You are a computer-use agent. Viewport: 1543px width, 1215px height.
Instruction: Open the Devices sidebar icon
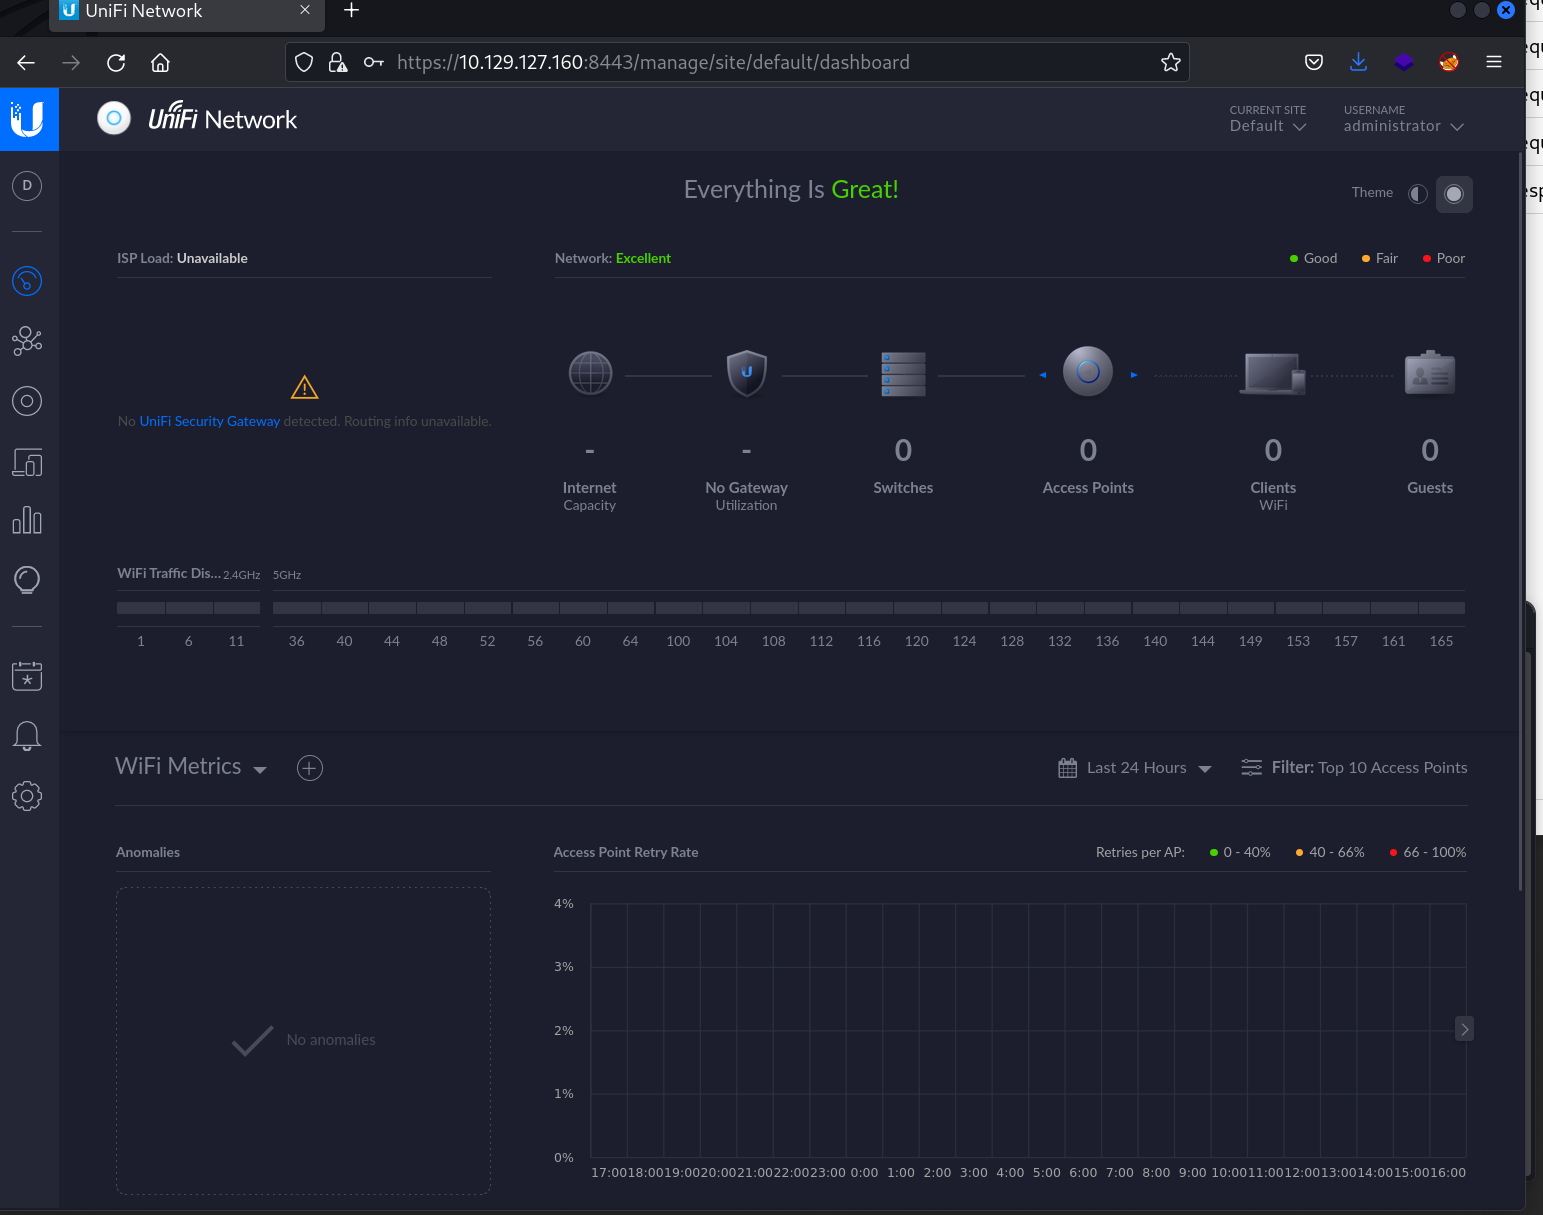pyautogui.click(x=27, y=401)
